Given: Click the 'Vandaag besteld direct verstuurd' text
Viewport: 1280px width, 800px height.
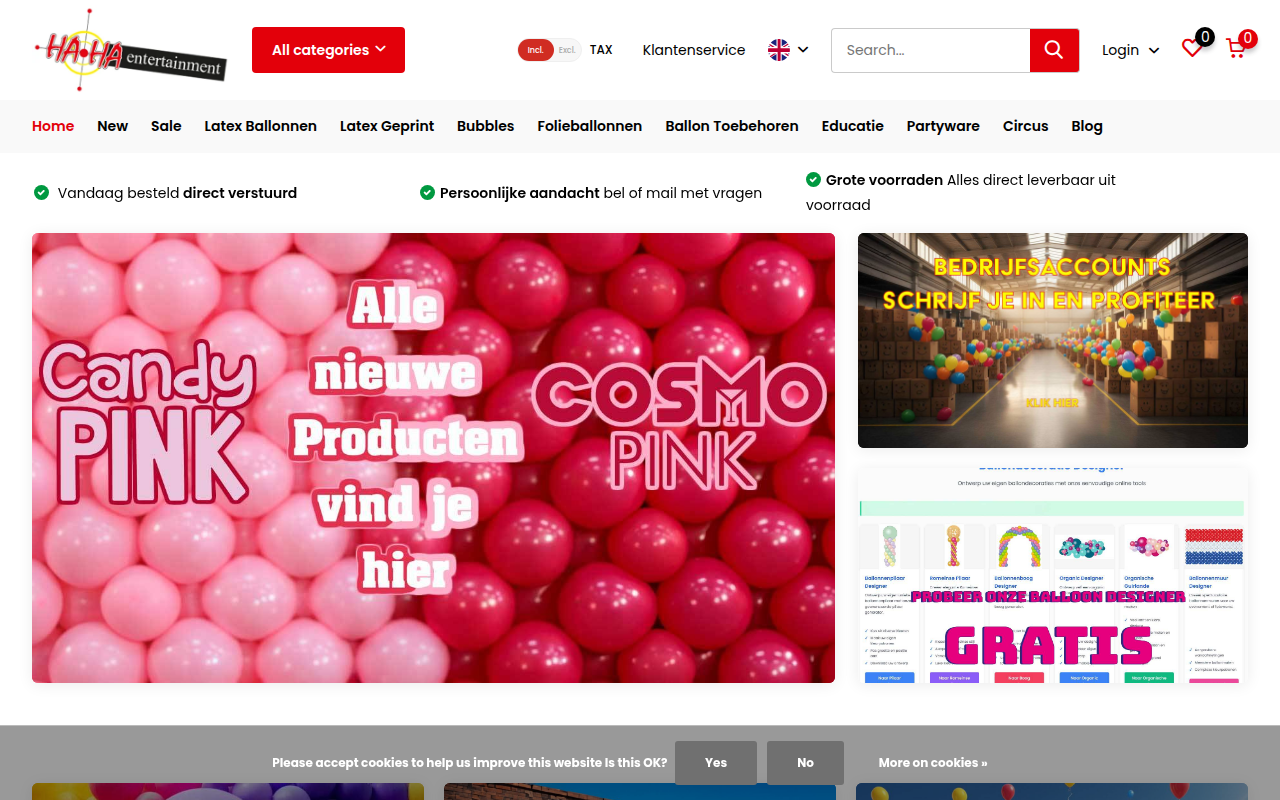Looking at the screenshot, I should tap(177, 193).
